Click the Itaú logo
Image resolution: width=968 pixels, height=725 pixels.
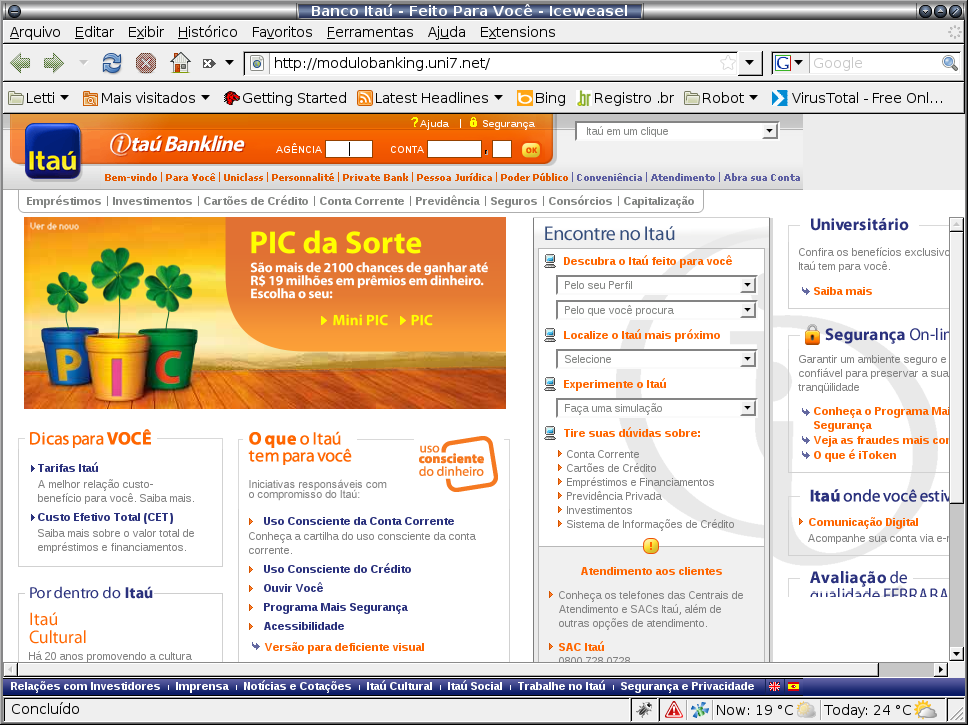[x=52, y=152]
